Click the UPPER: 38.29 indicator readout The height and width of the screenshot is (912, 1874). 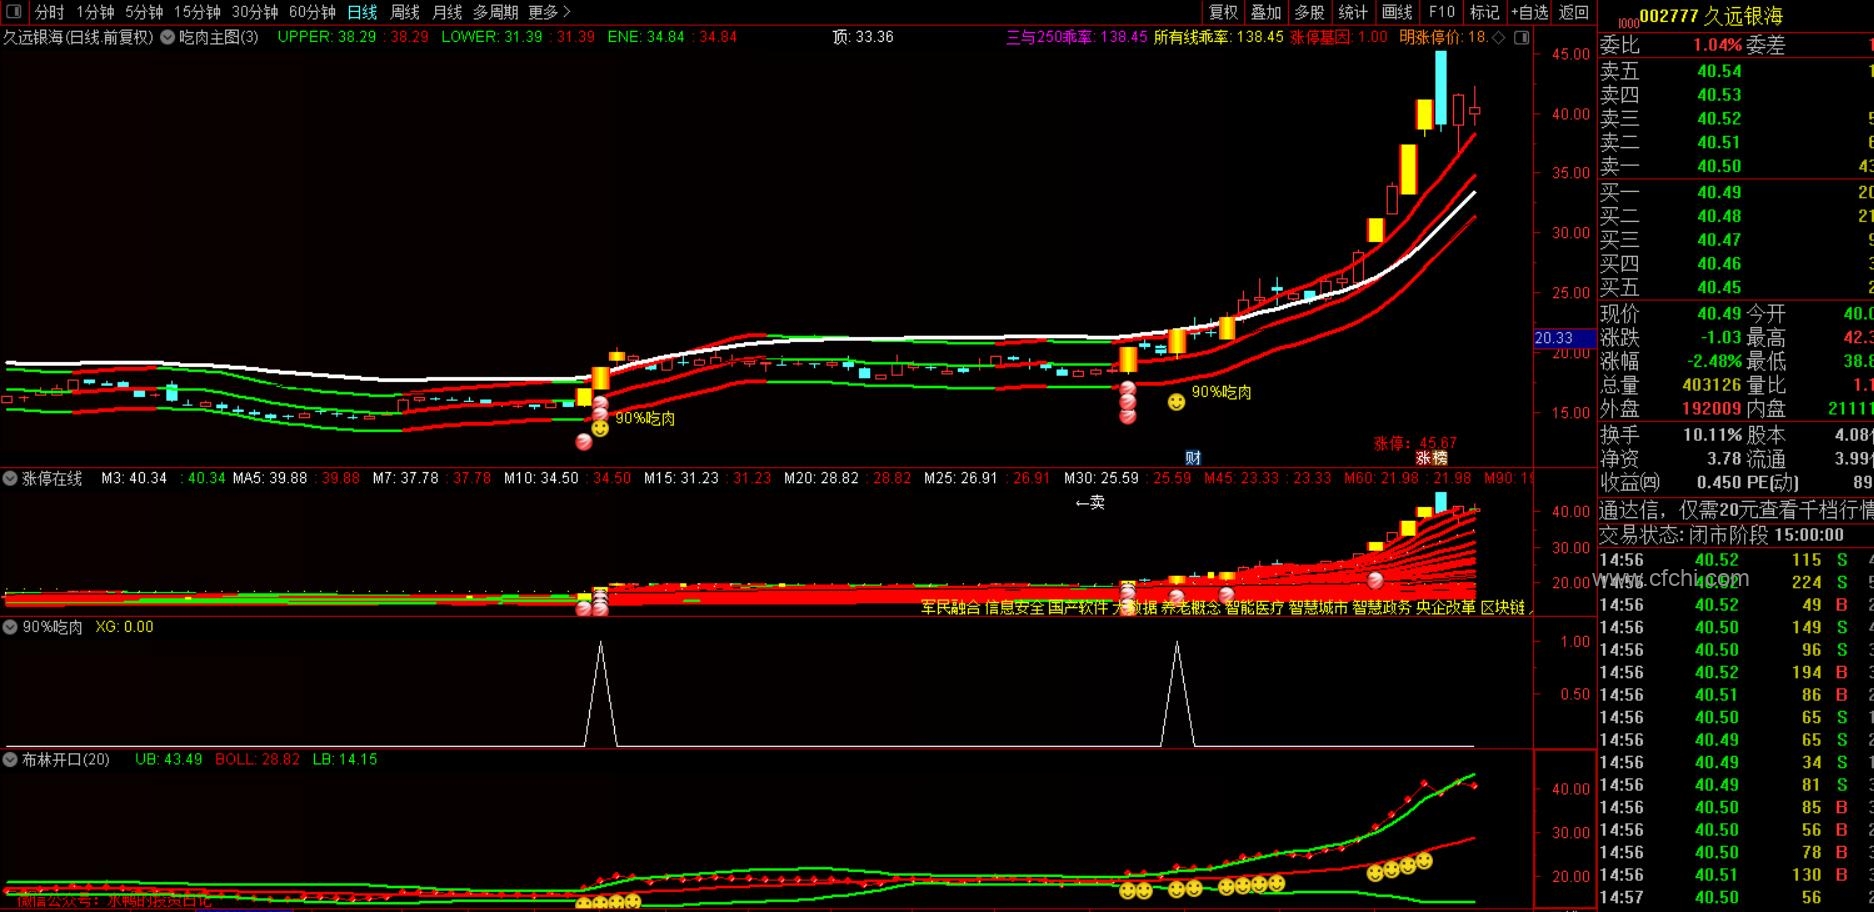327,37
